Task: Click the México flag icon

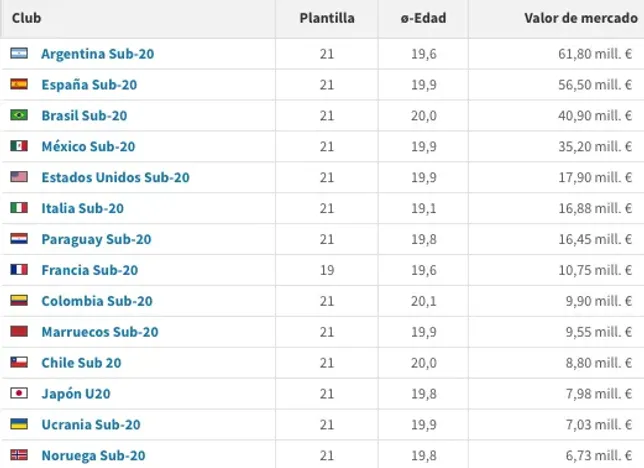Action: [19, 146]
